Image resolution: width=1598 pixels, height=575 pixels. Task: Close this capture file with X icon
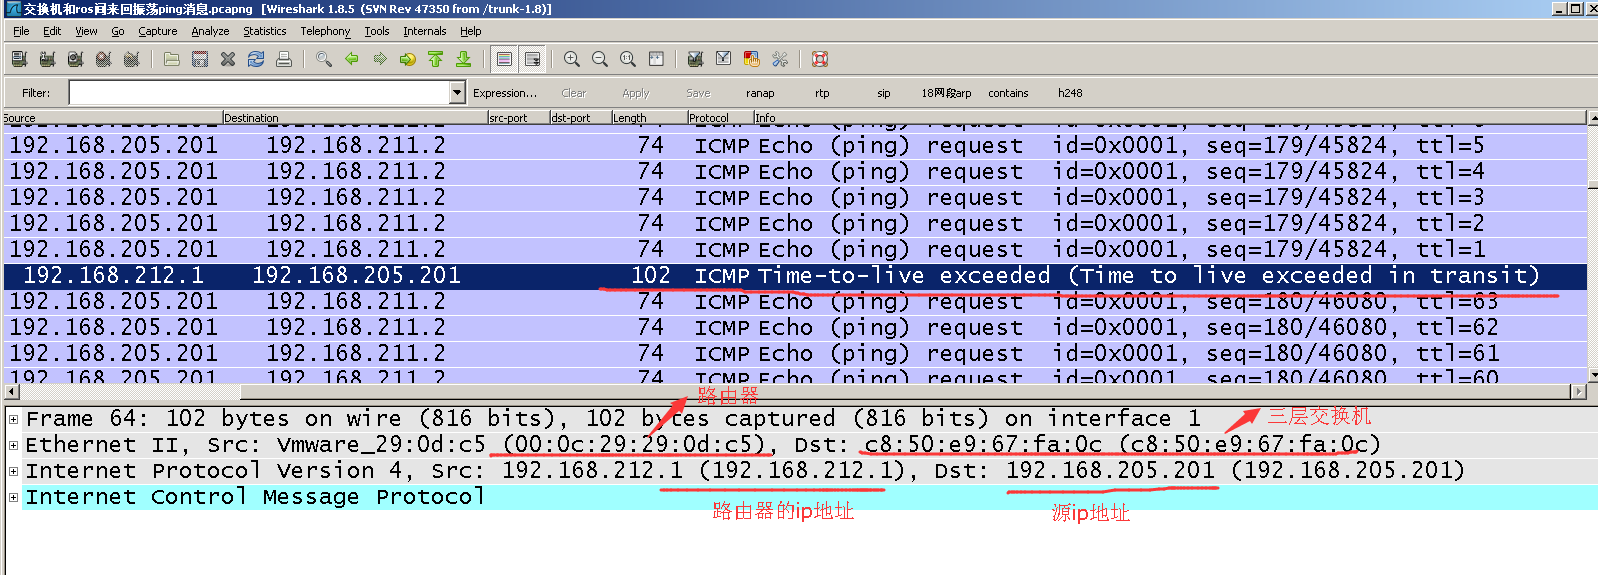228,59
